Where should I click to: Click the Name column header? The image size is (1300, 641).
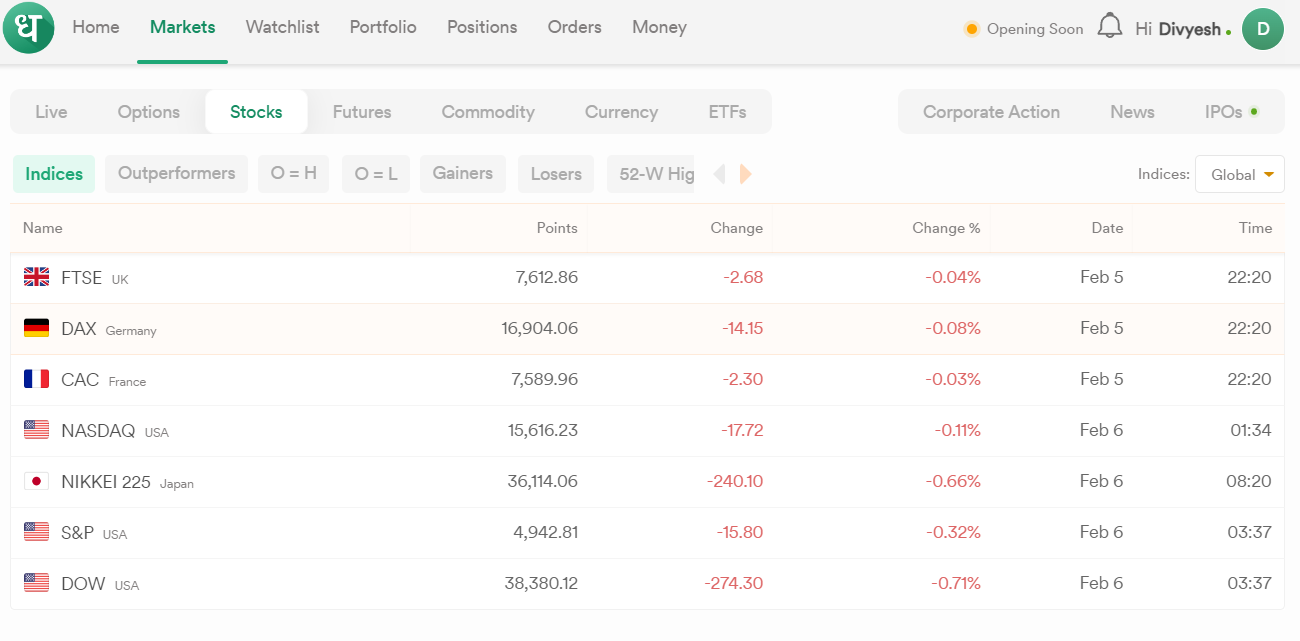coord(43,228)
